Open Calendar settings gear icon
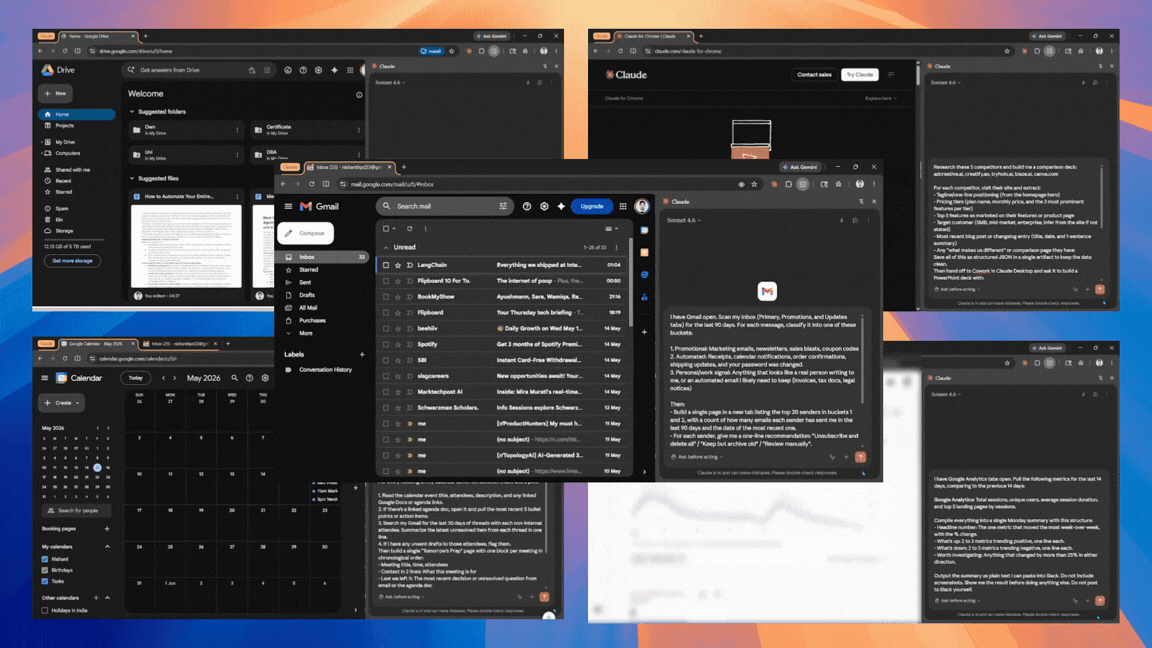The width and height of the screenshot is (1152, 648). click(265, 378)
